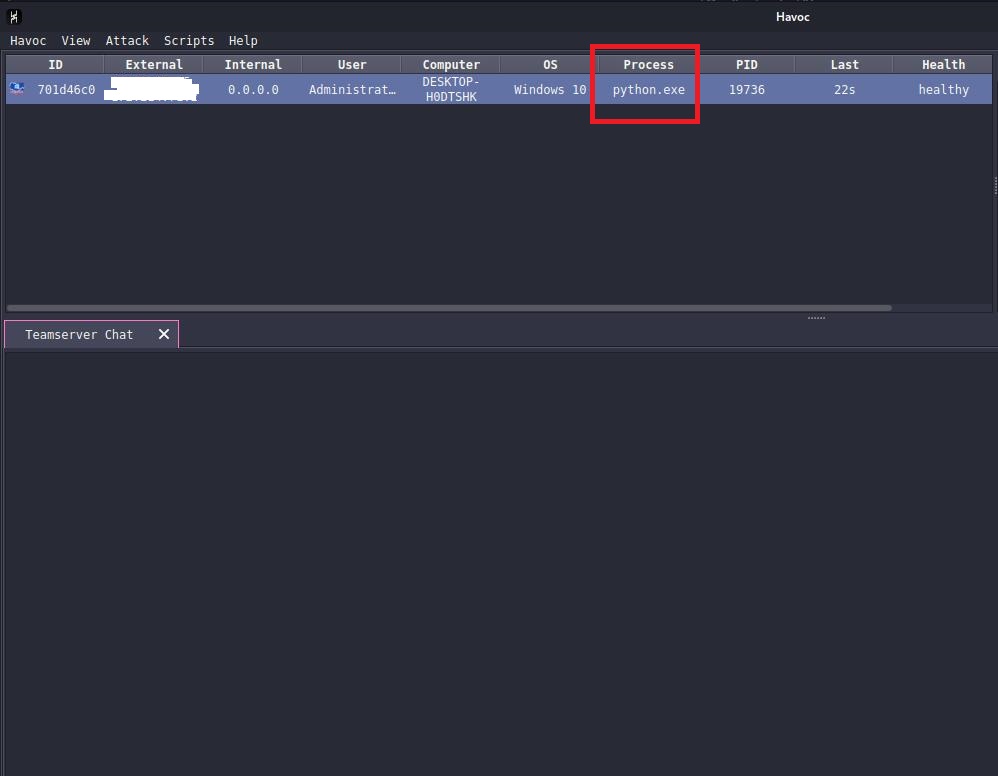Image resolution: width=998 pixels, height=776 pixels.
Task: Open the Scripts menu
Action: pyautogui.click(x=189, y=41)
